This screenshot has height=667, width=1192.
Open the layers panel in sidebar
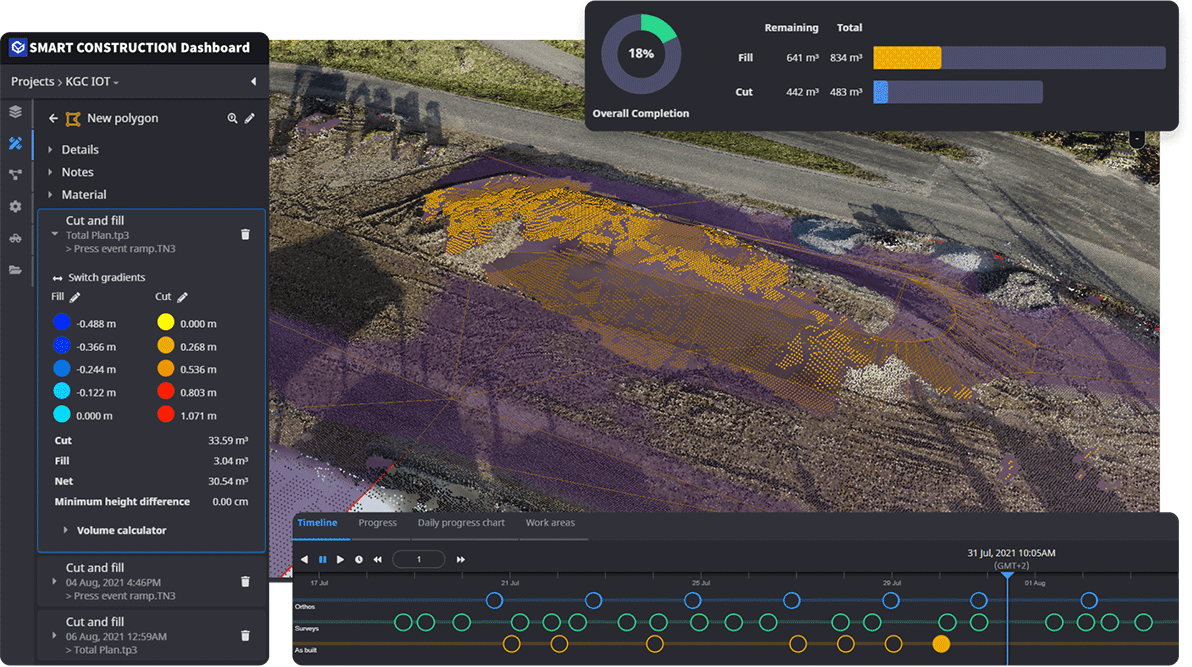click(15, 112)
